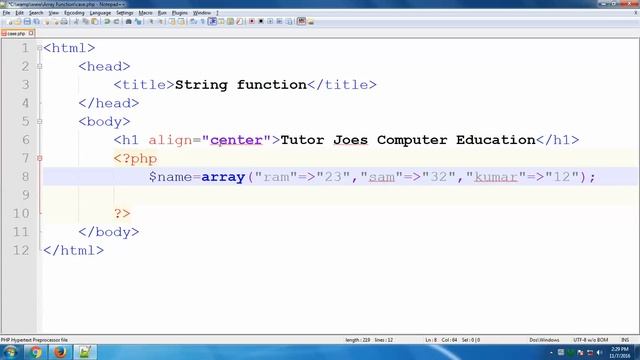Click the Playback macro toolbar icon
The image size is (640, 360).
tap(270, 22)
